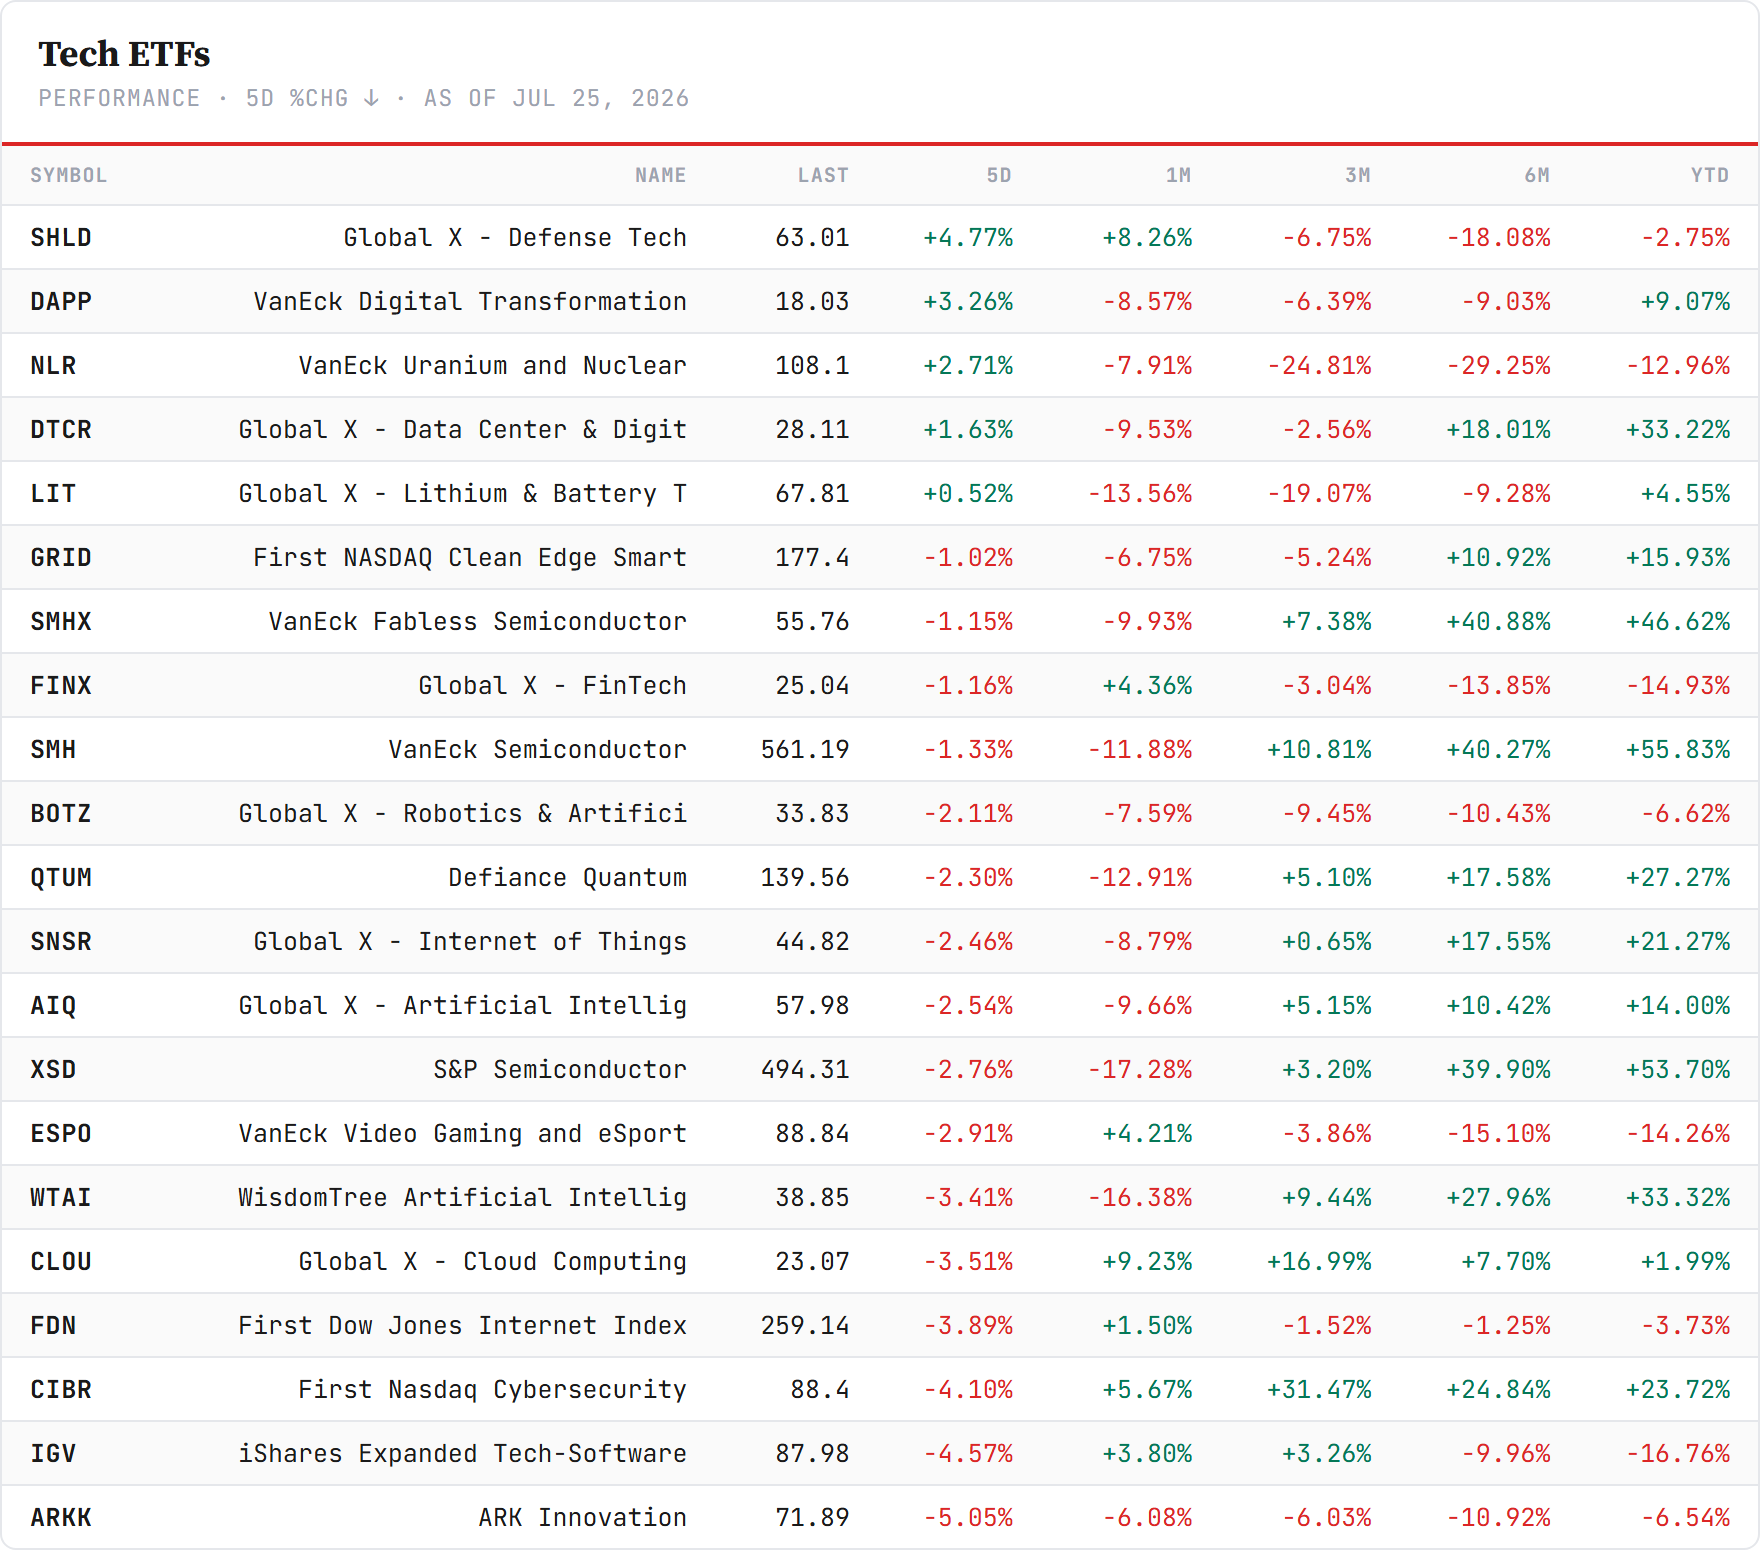The height and width of the screenshot is (1552, 1760).
Task: Open the SNSR ticker symbol
Action: (x=61, y=942)
